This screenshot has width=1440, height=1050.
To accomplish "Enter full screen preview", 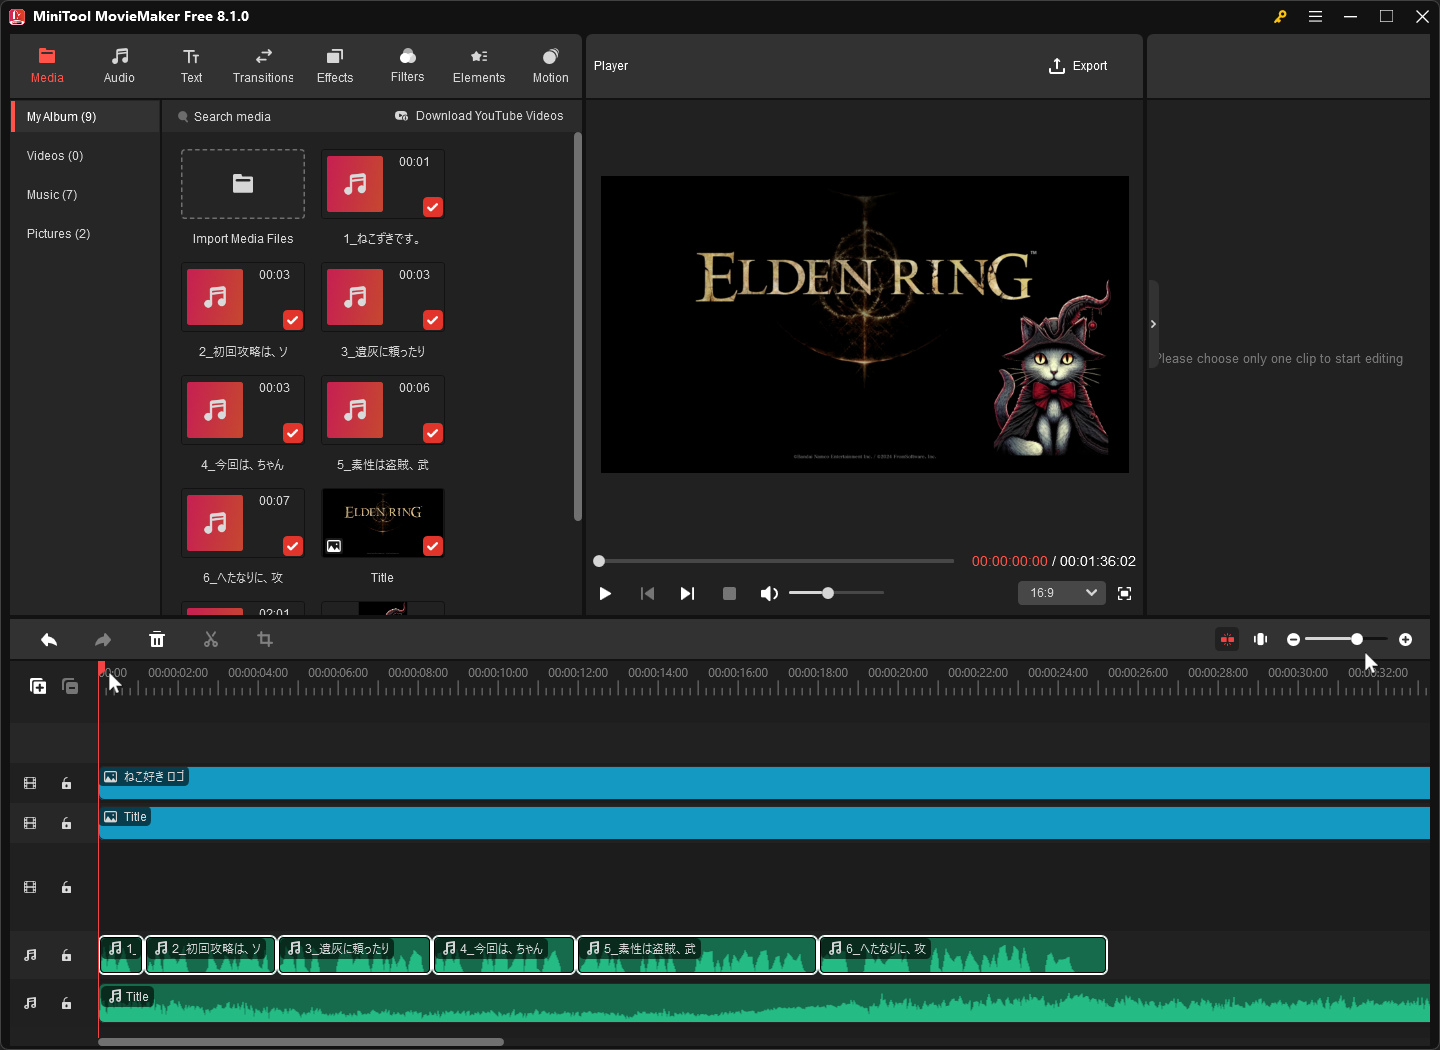I will 1125,594.
